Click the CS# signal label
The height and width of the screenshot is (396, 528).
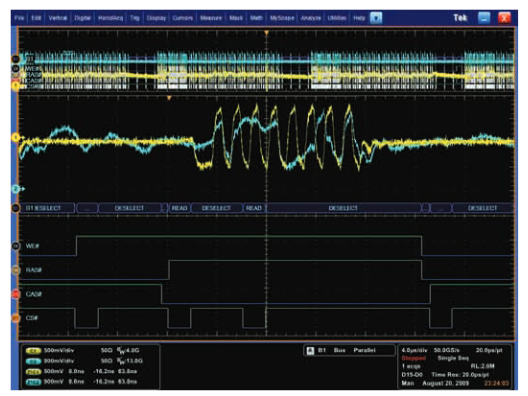(32, 318)
